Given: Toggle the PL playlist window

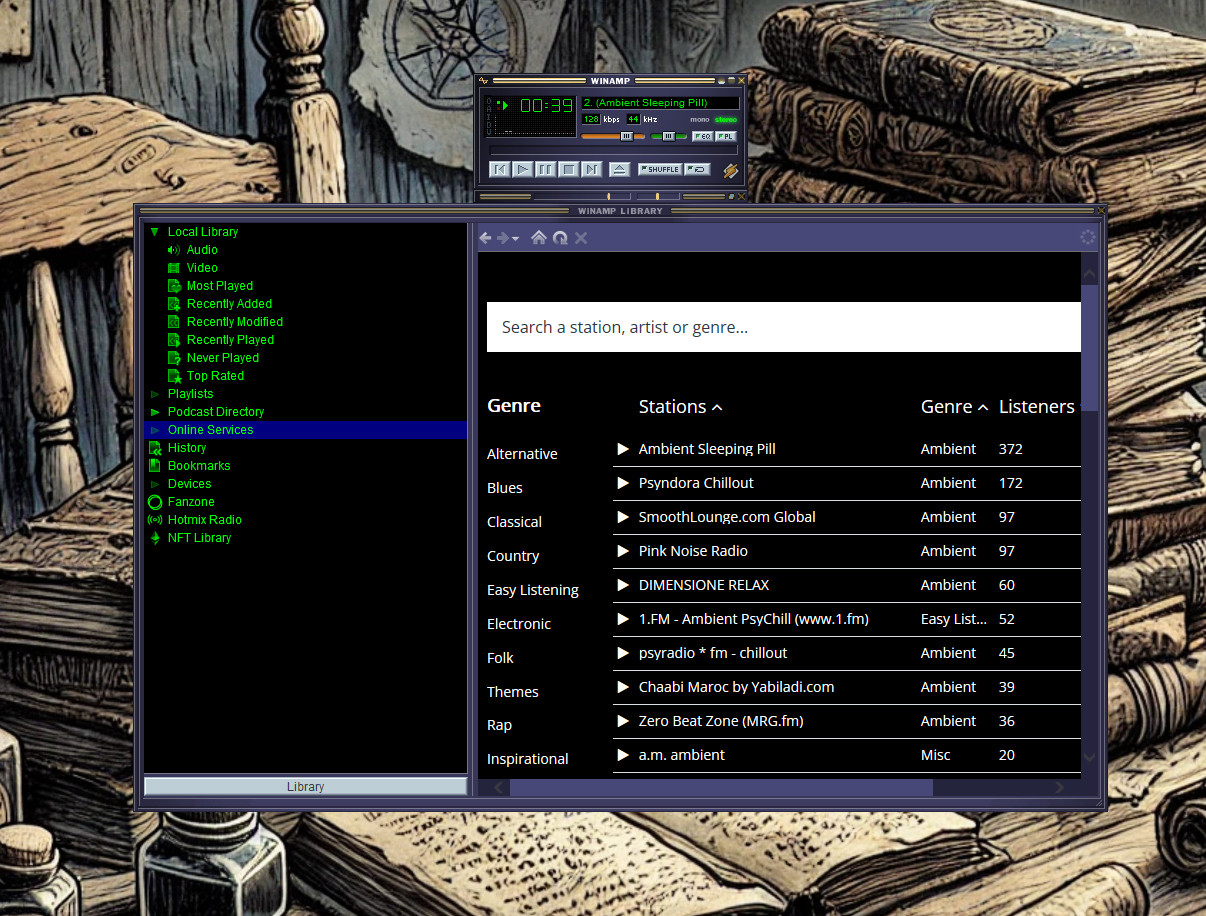Looking at the screenshot, I should tap(726, 136).
